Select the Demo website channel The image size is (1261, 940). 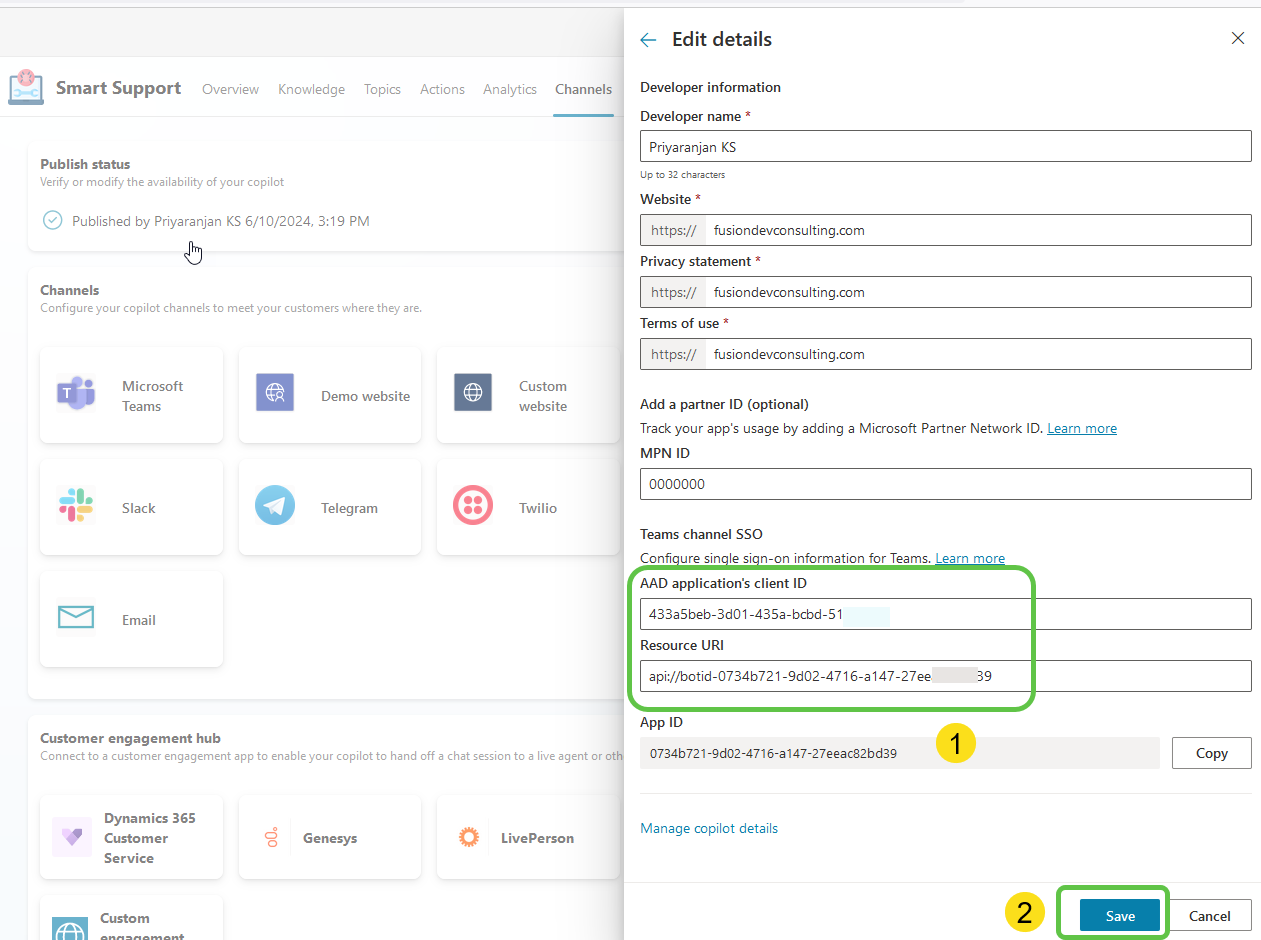coord(330,395)
